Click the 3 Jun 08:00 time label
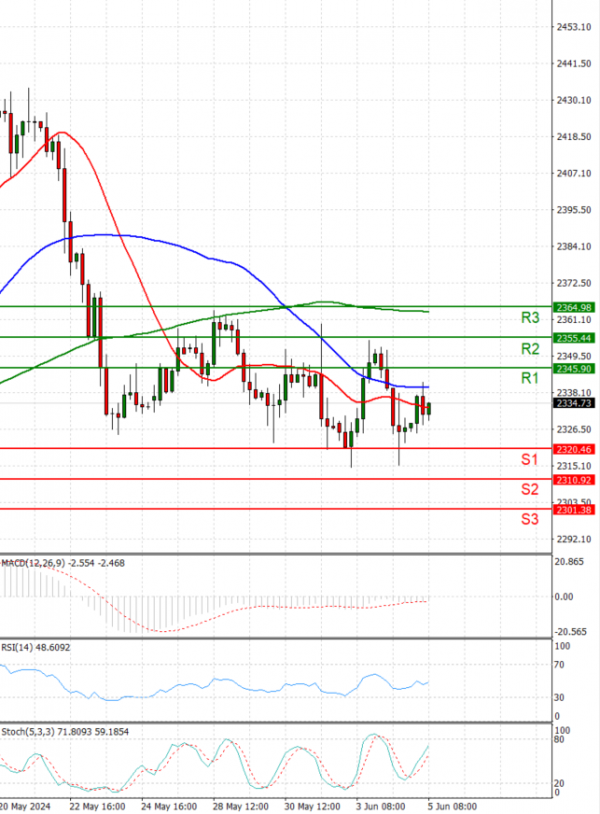Image resolution: width=600 pixels, height=814 pixels. [x=380, y=806]
